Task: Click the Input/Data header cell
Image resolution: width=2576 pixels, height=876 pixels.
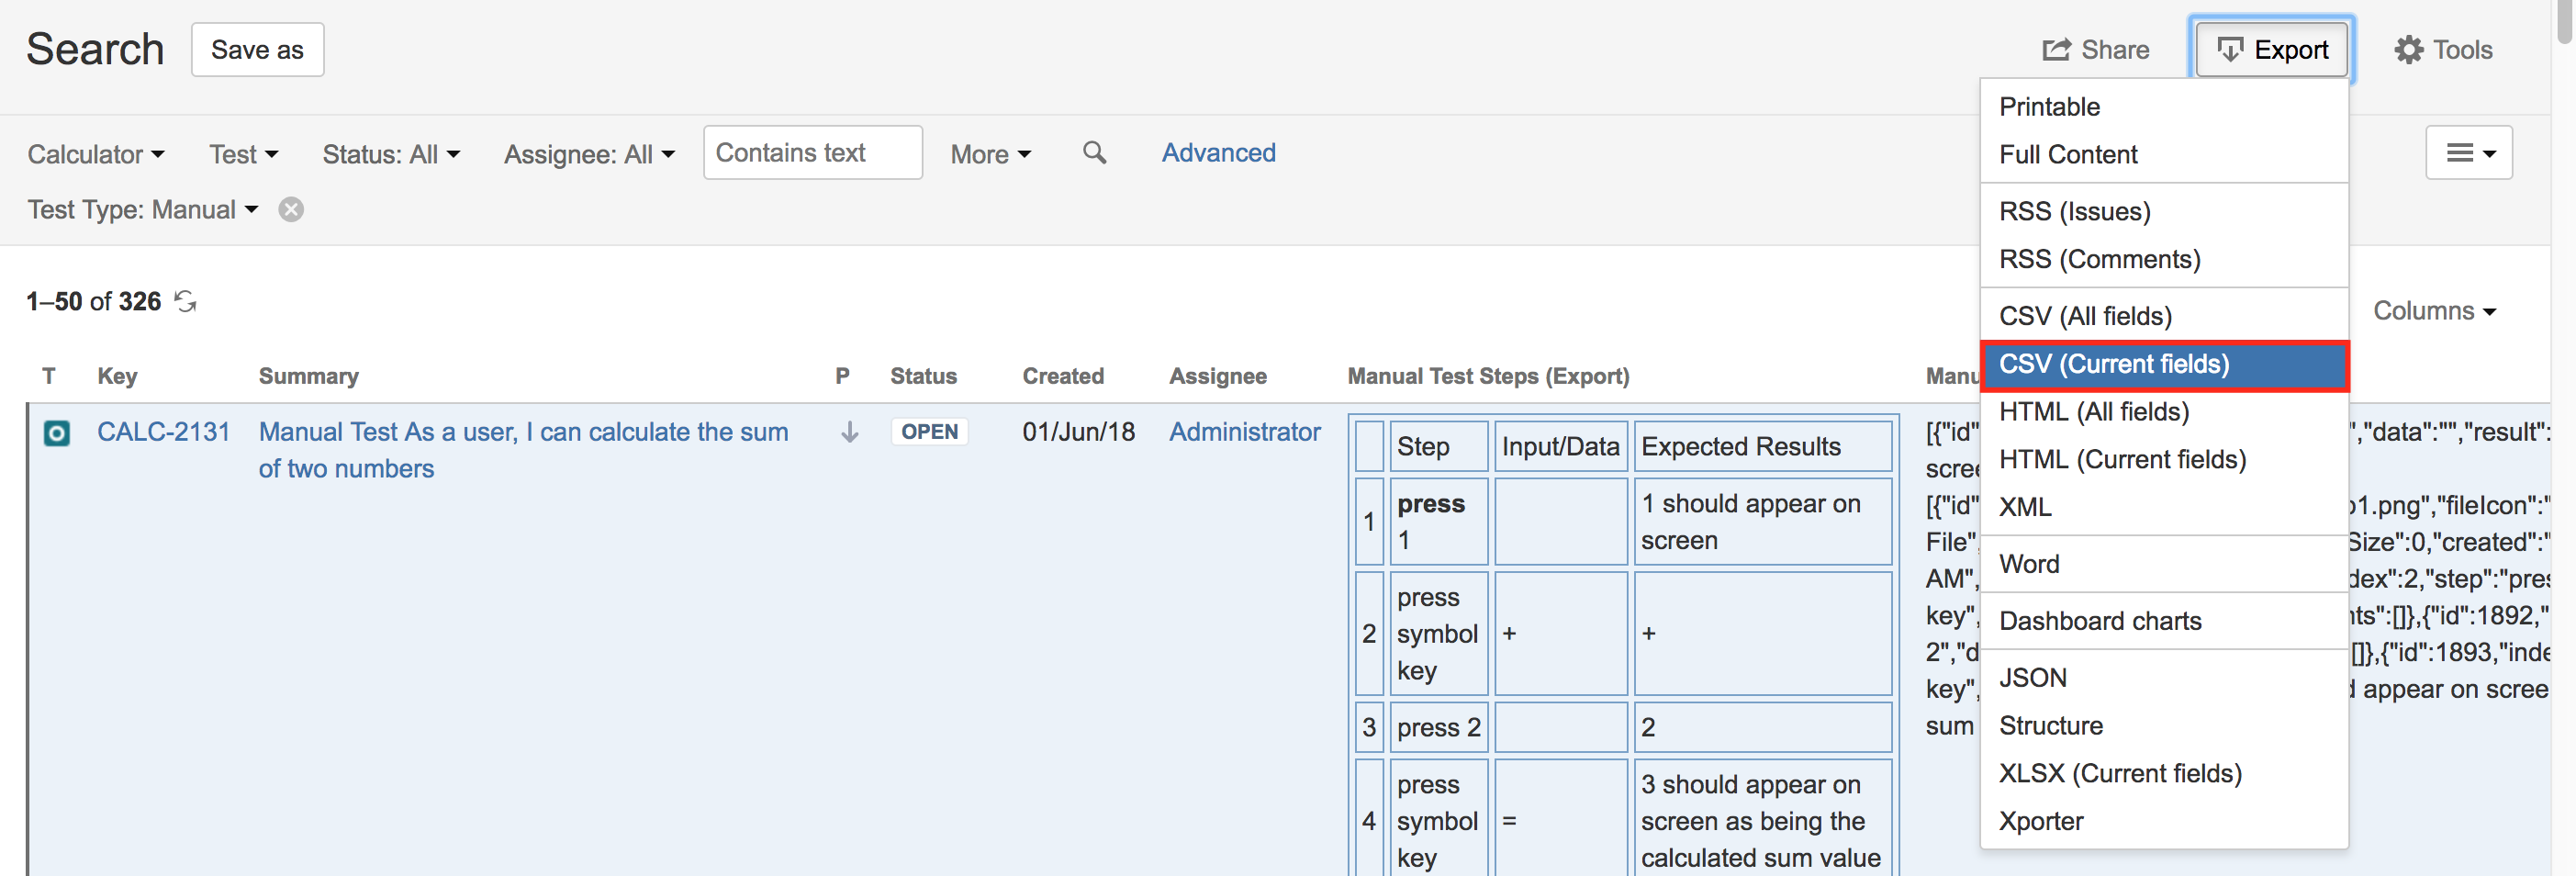Action: pyautogui.click(x=1560, y=446)
